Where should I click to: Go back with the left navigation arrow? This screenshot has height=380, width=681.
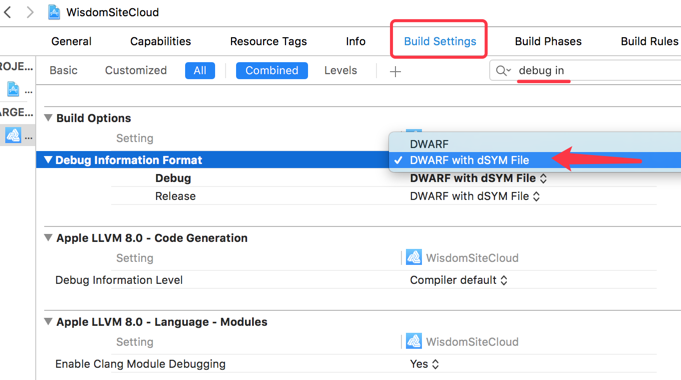point(7,12)
